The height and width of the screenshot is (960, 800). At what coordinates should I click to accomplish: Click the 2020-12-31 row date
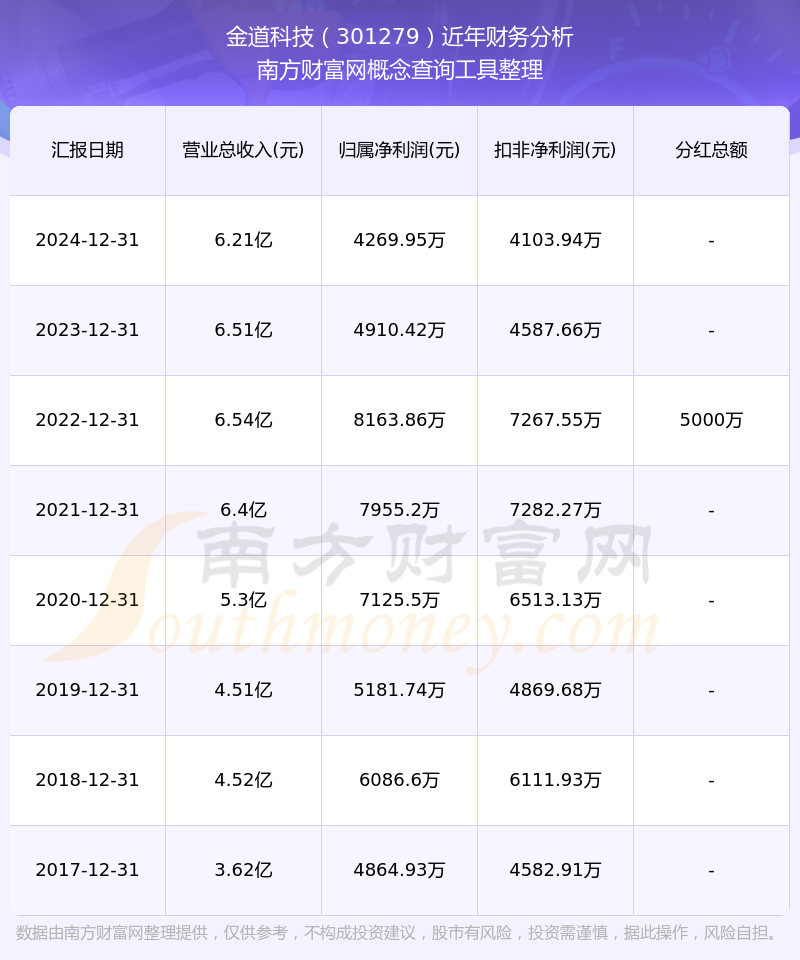[87, 600]
